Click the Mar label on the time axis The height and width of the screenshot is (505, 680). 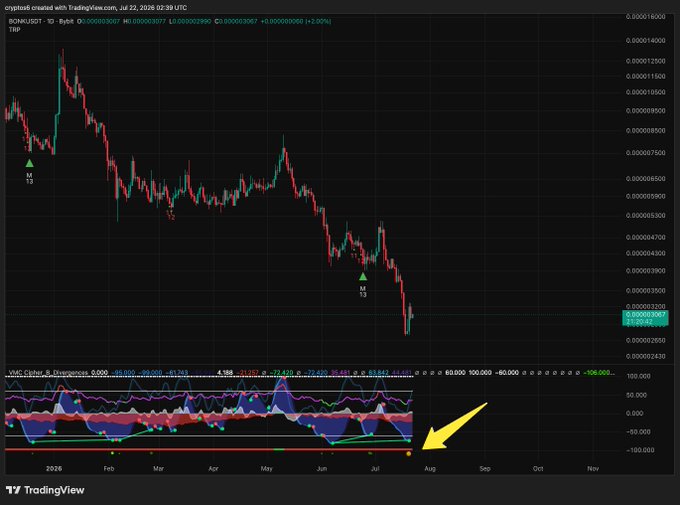158,468
